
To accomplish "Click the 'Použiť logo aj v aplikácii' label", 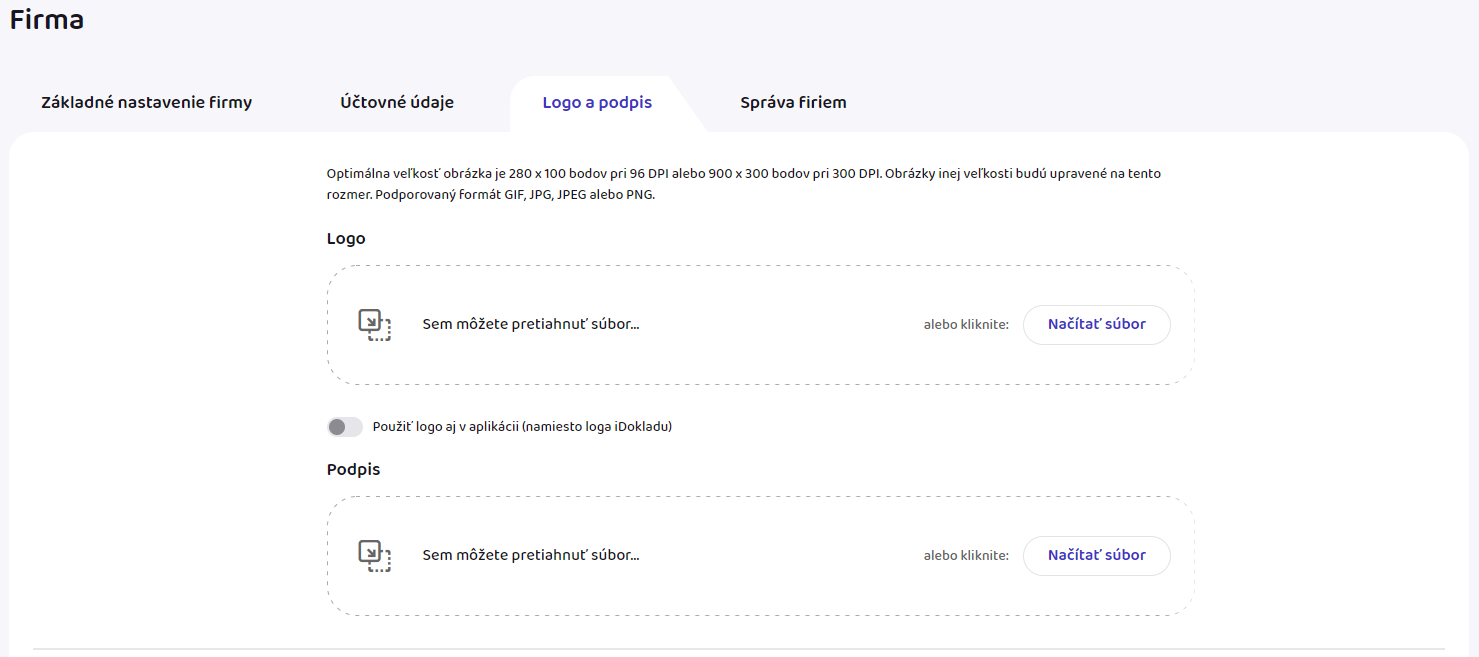I will point(521,427).
